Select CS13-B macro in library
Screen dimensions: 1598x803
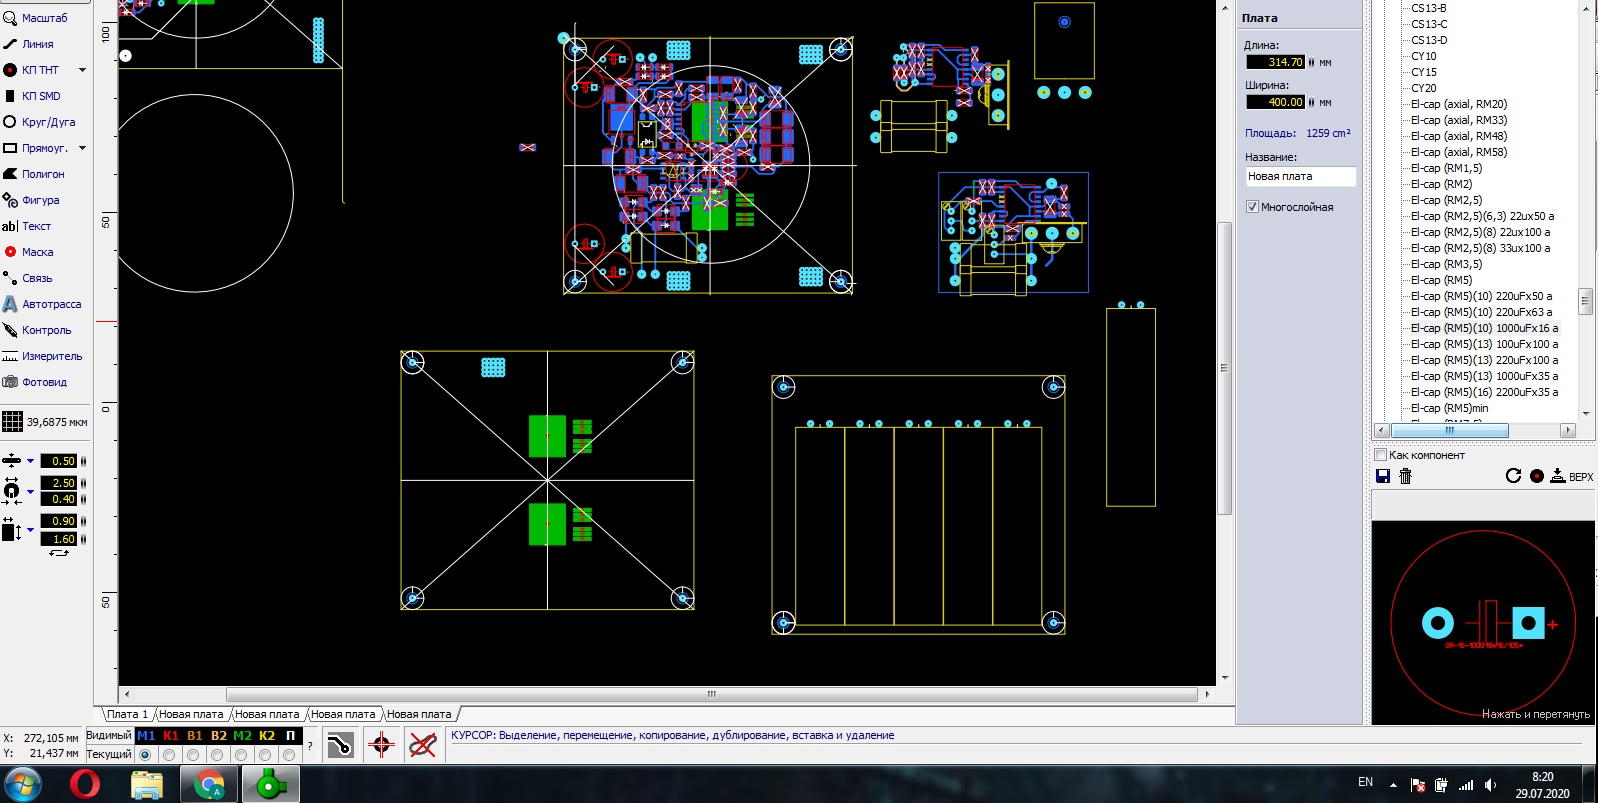coord(1429,8)
